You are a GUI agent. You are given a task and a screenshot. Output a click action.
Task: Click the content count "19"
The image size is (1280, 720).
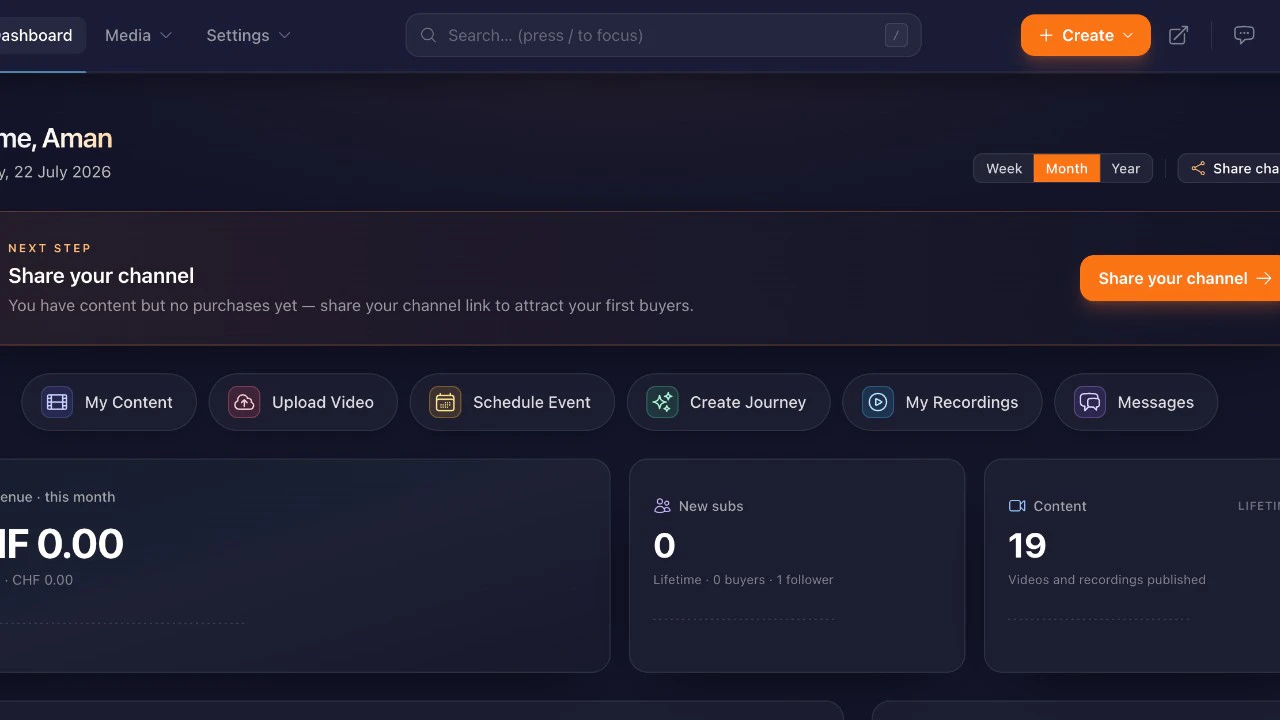pyautogui.click(x=1027, y=545)
